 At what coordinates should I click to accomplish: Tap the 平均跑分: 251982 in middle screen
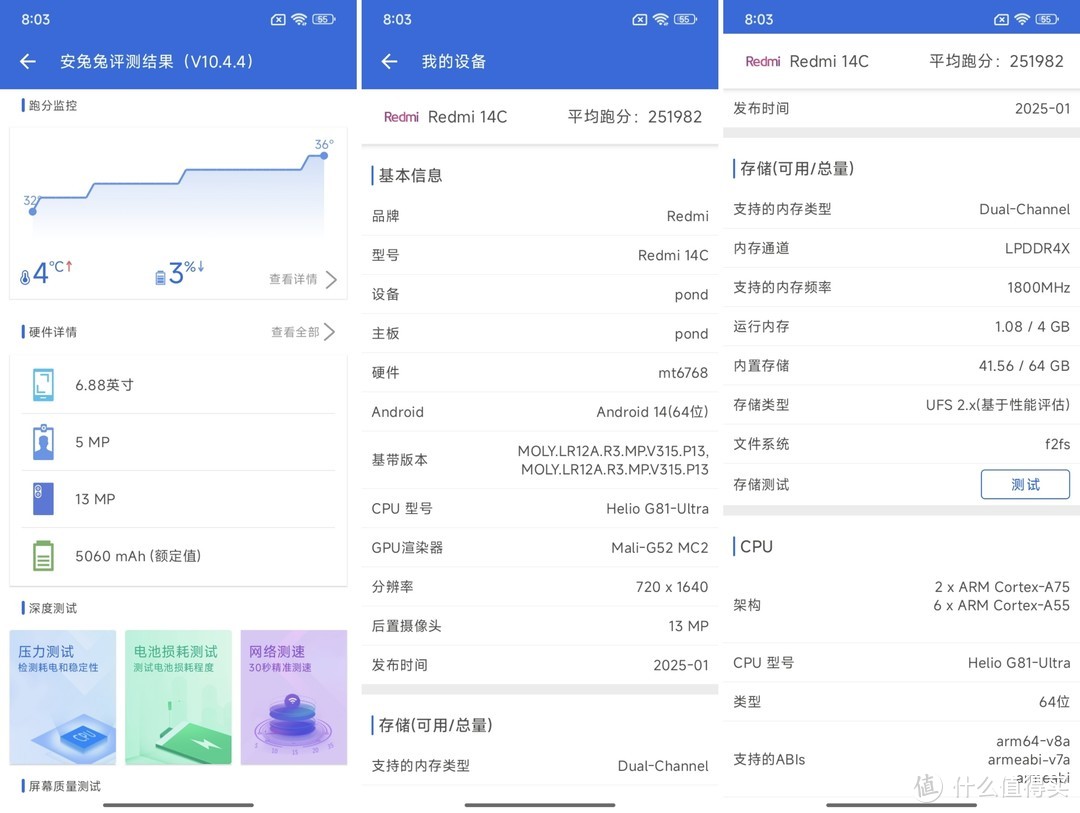tap(634, 117)
